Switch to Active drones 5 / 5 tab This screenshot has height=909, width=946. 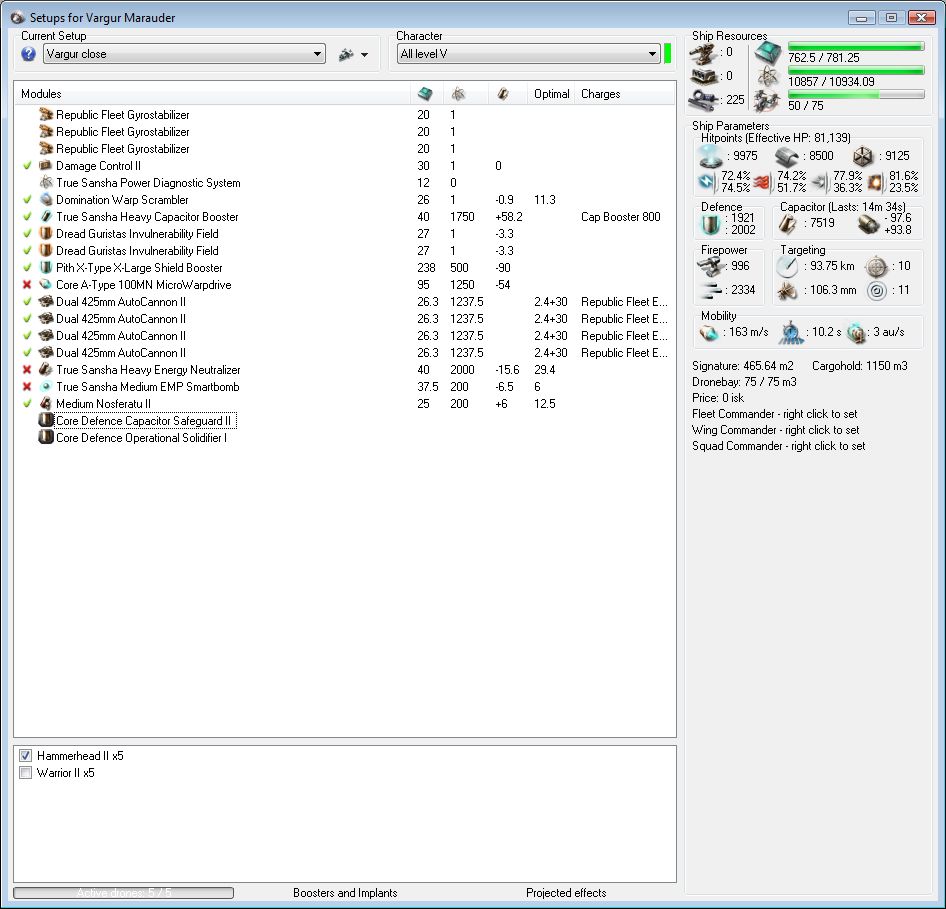[124, 892]
